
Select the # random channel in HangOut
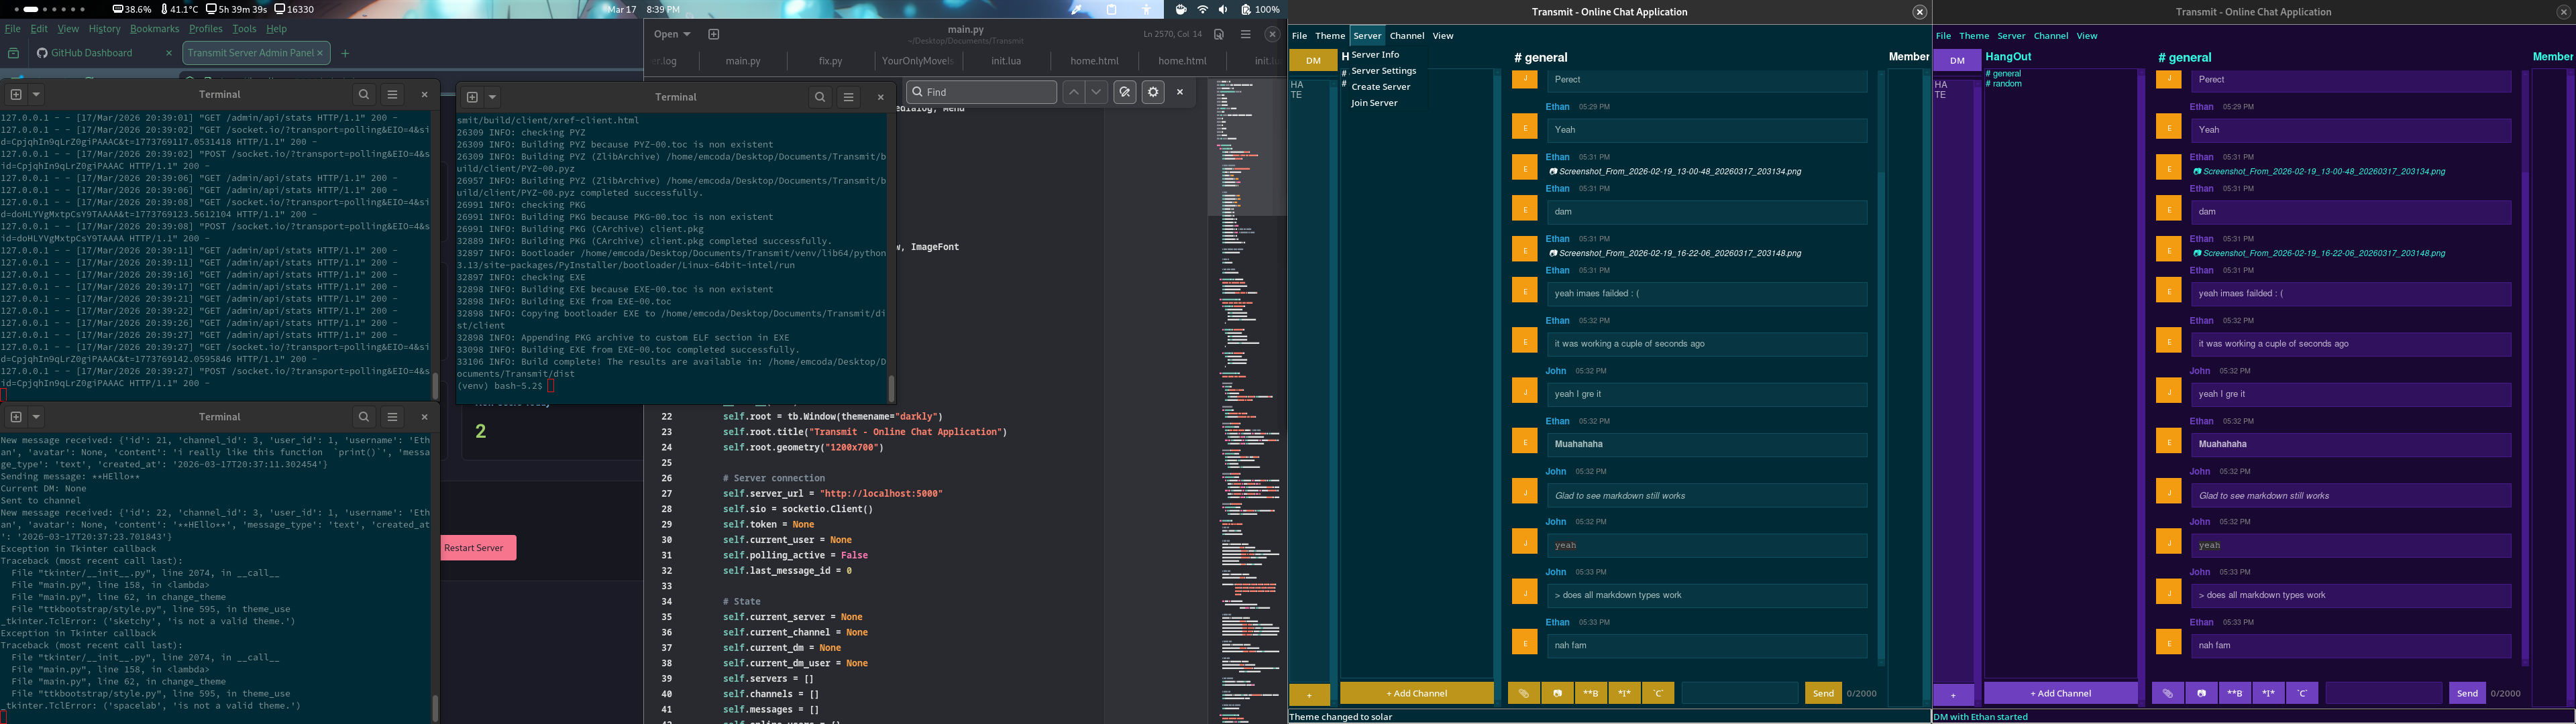pos(2003,84)
